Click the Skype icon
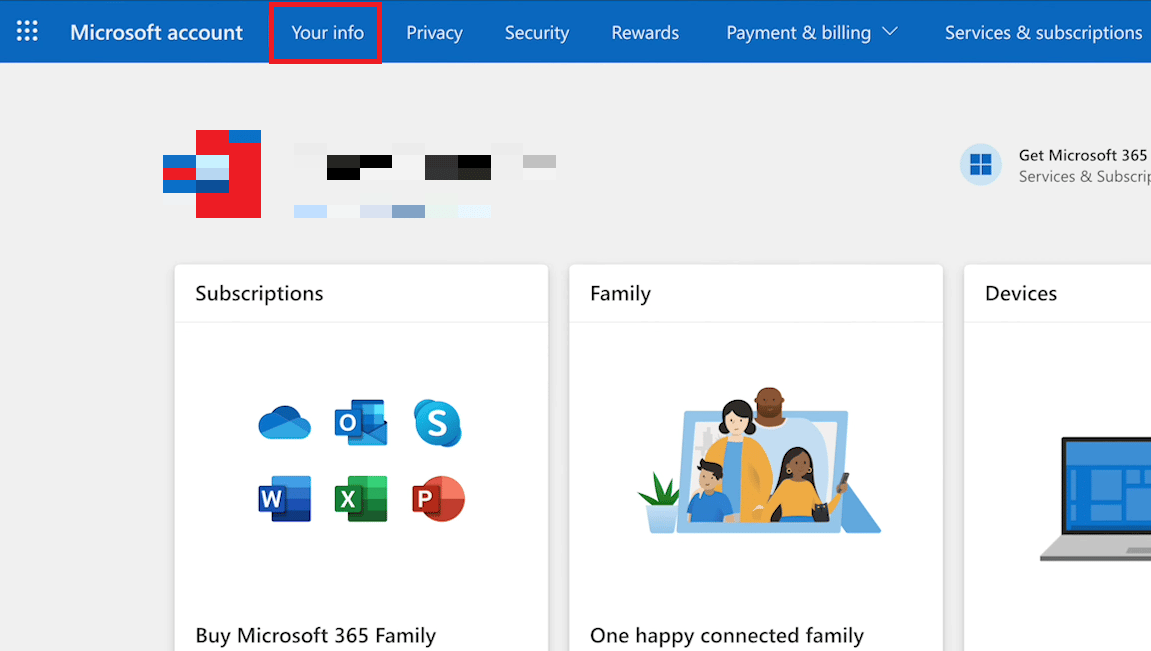The height and width of the screenshot is (651, 1151). click(437, 423)
